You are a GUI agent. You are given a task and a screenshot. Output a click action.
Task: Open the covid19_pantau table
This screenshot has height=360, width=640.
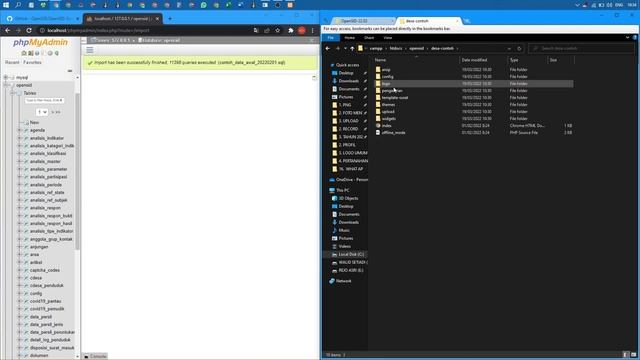tap(45, 301)
